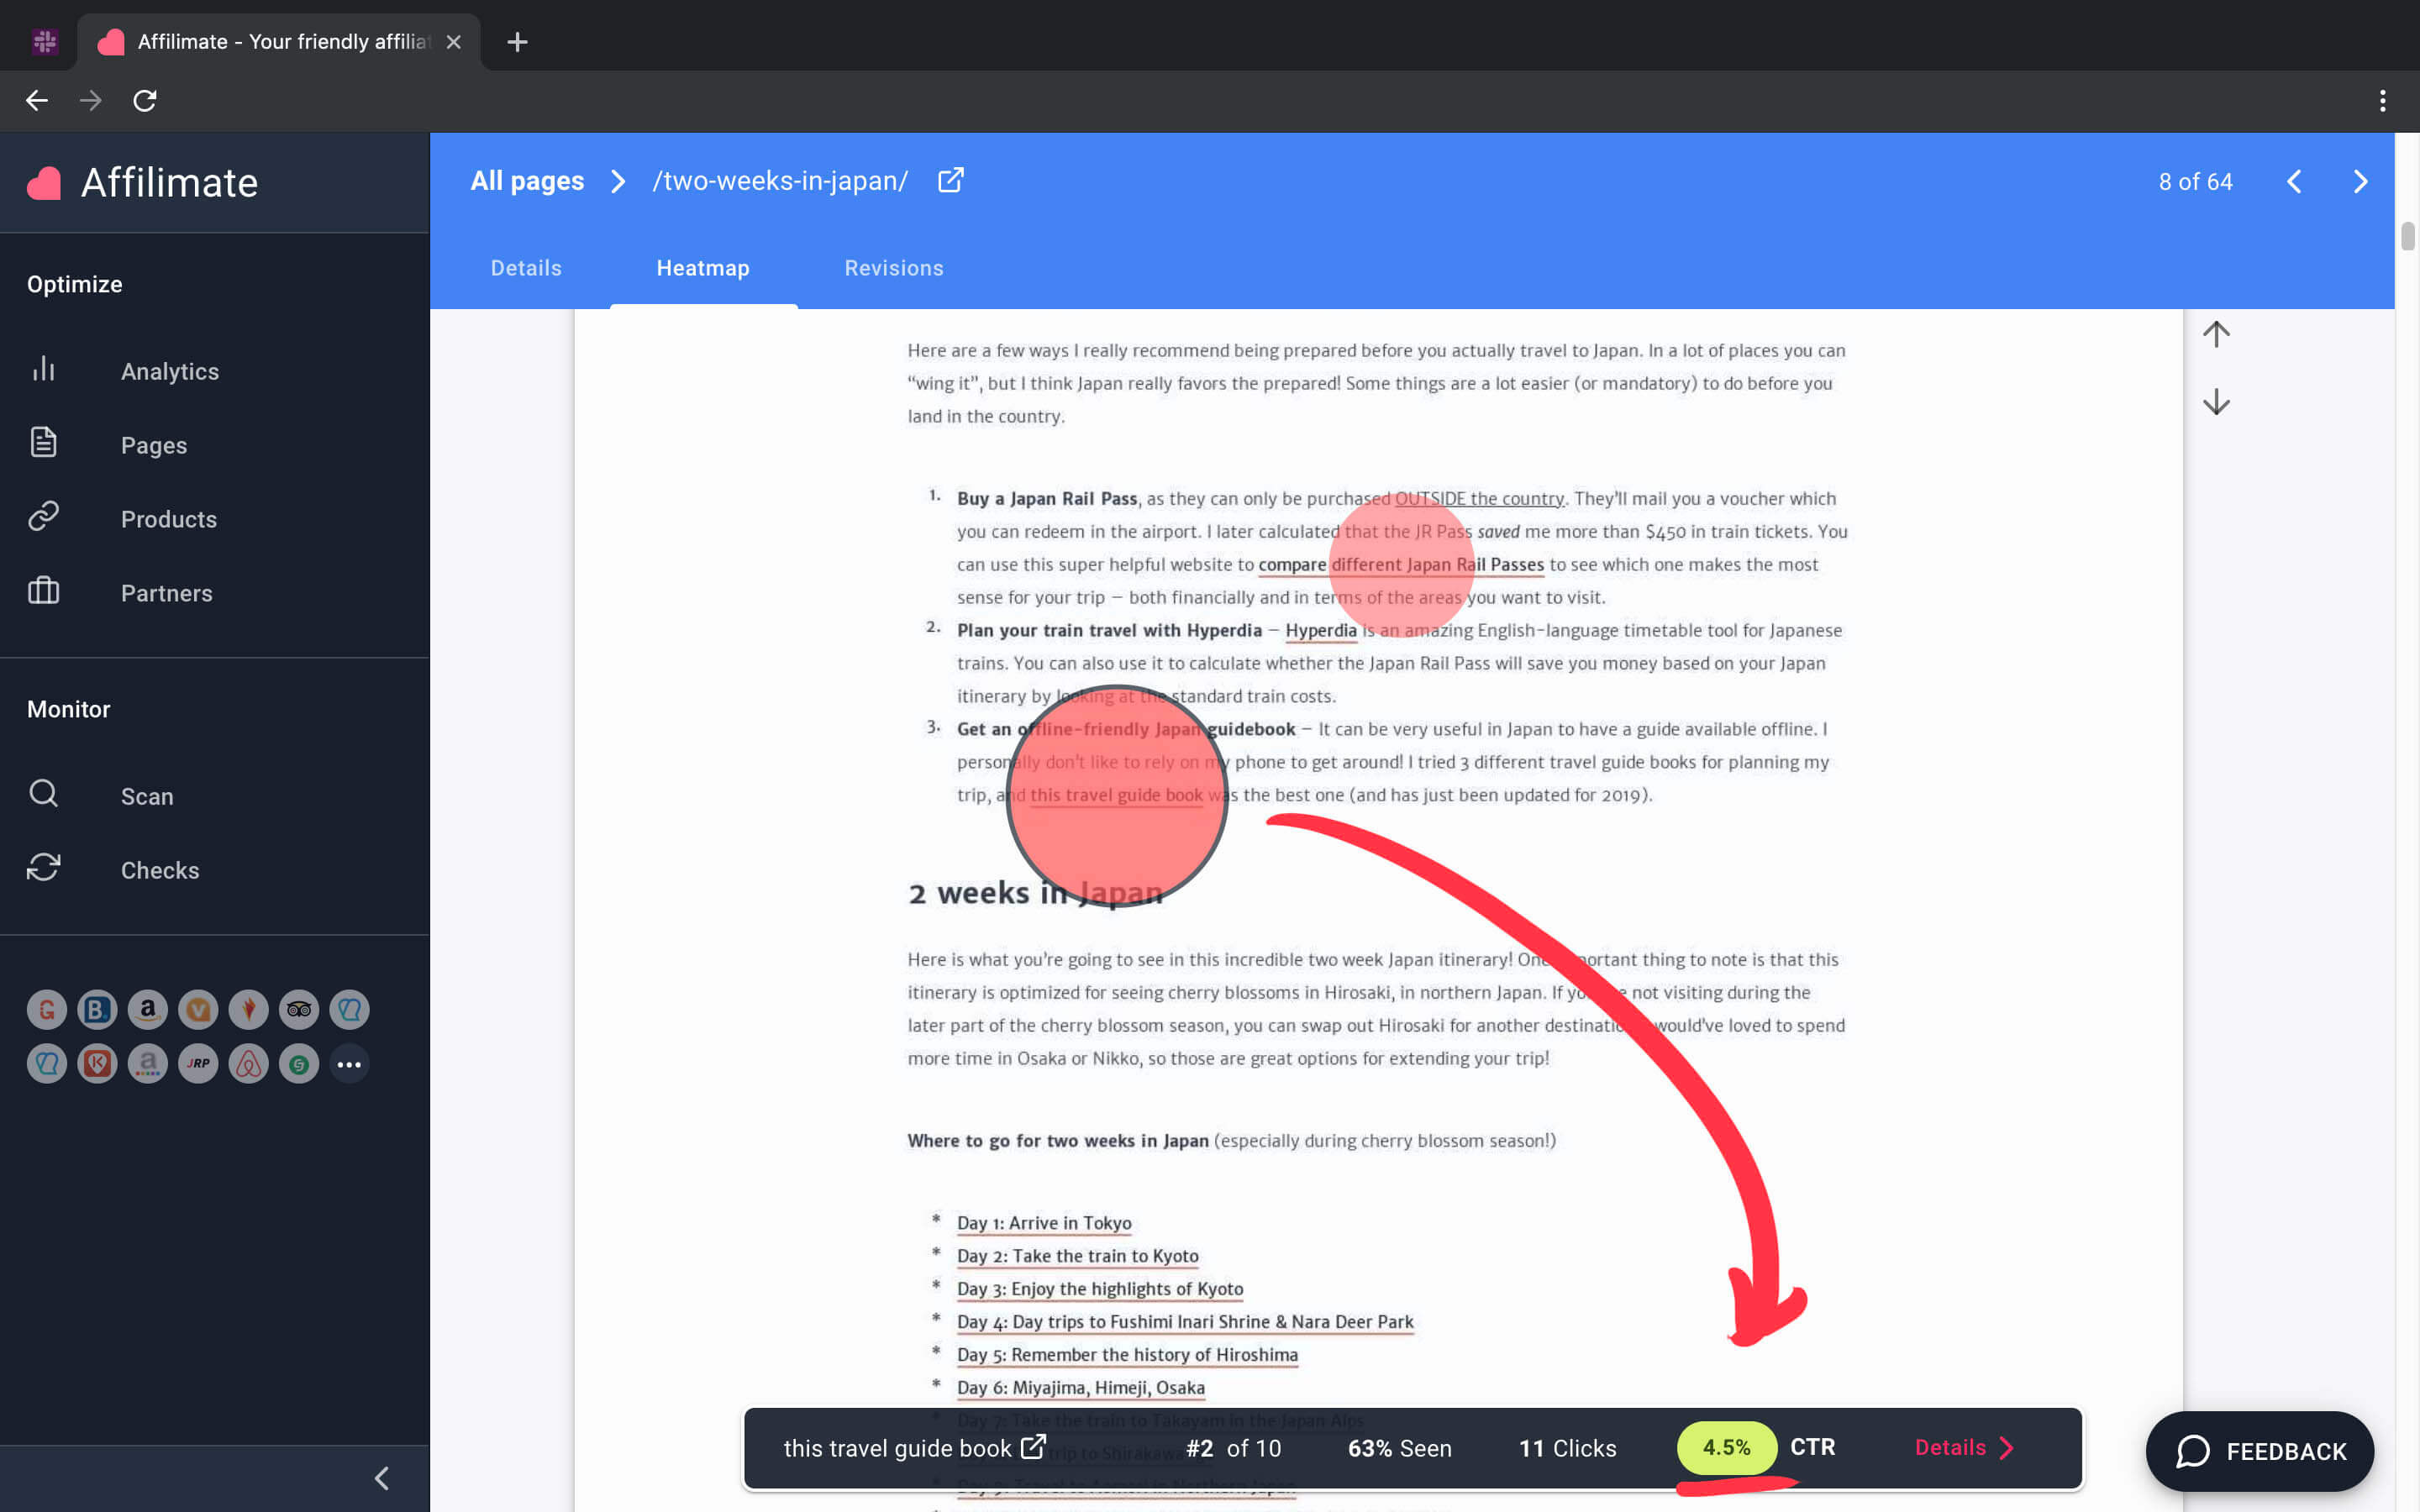Image resolution: width=2420 pixels, height=1512 pixels.
Task: Go to next page with right chevron
Action: pos(2360,182)
